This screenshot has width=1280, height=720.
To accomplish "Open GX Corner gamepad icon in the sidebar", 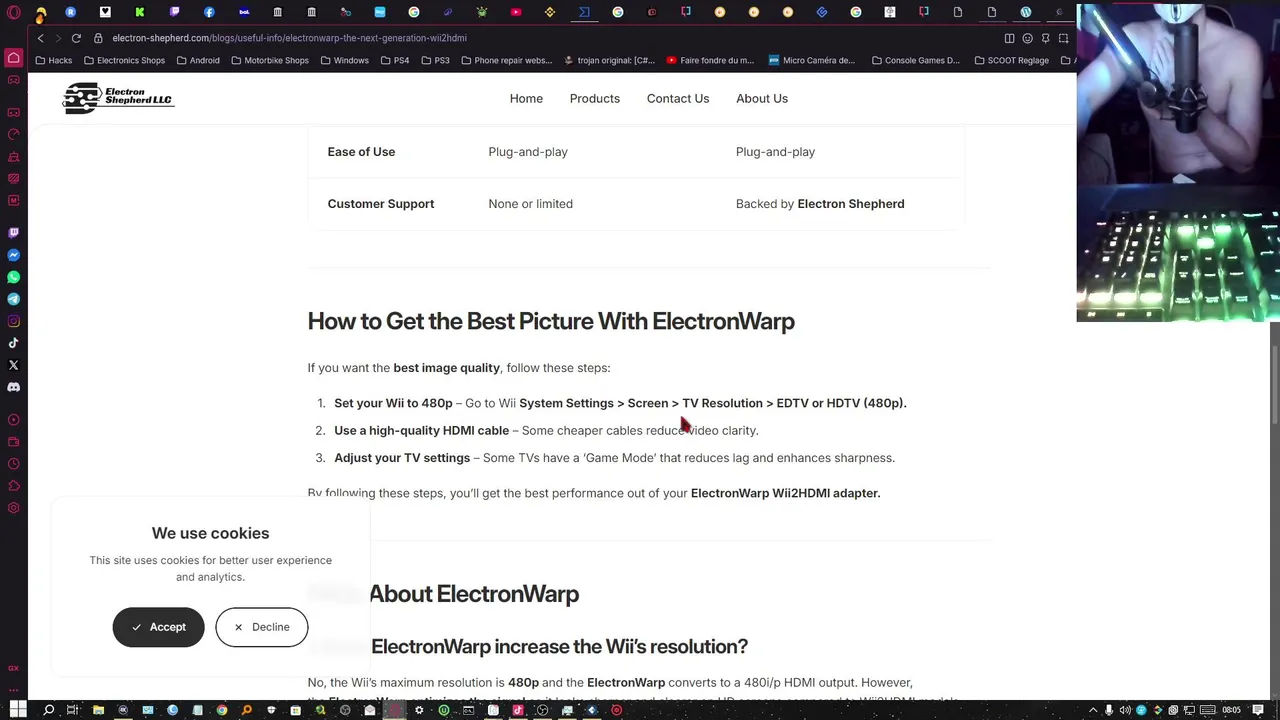I will 14,112.
